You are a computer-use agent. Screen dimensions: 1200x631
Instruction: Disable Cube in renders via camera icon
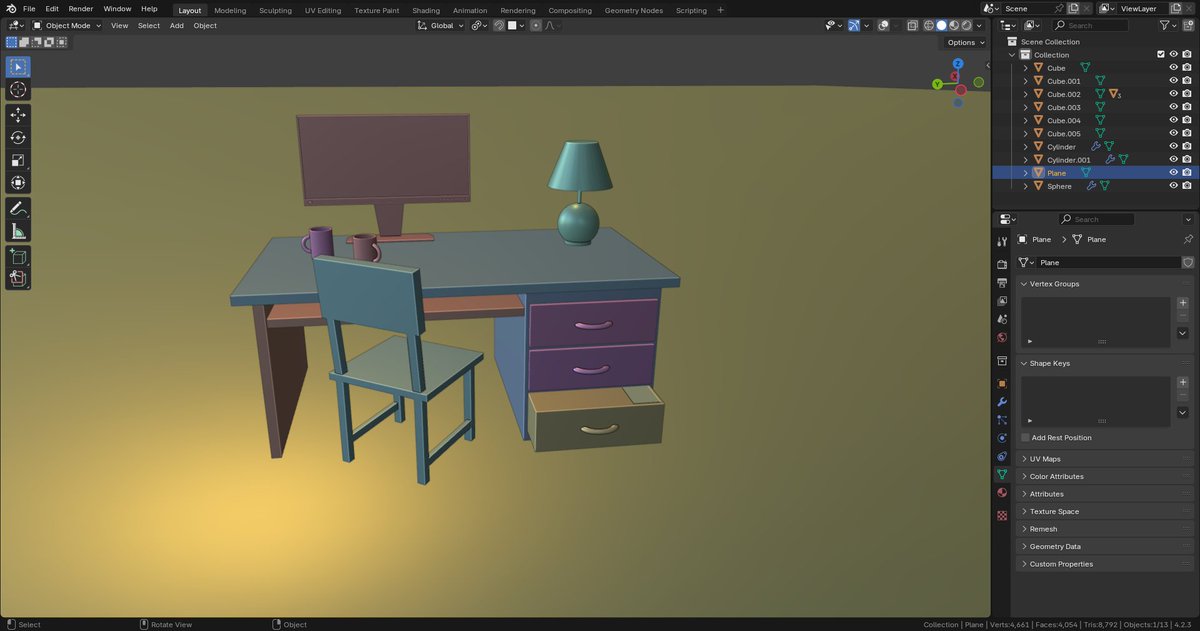point(1187,68)
